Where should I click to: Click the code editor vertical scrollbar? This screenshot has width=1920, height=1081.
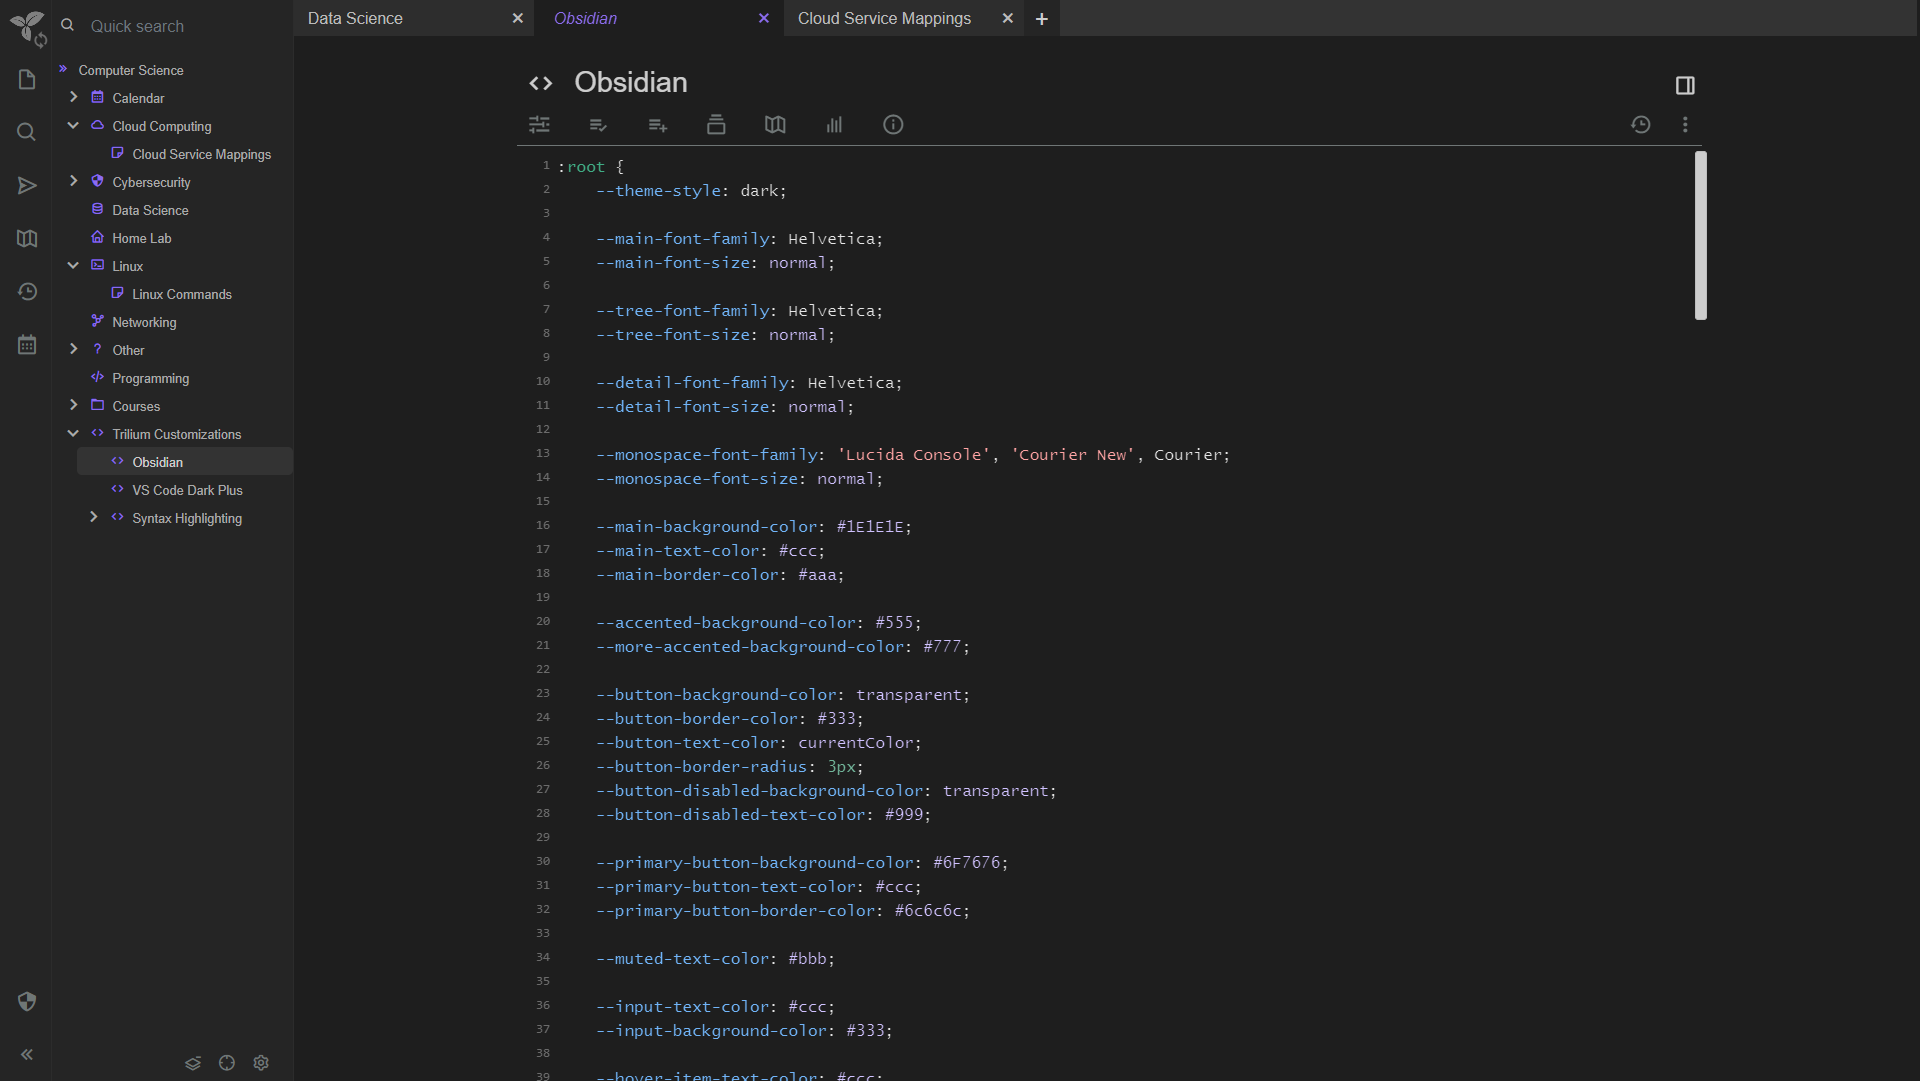click(x=1700, y=236)
